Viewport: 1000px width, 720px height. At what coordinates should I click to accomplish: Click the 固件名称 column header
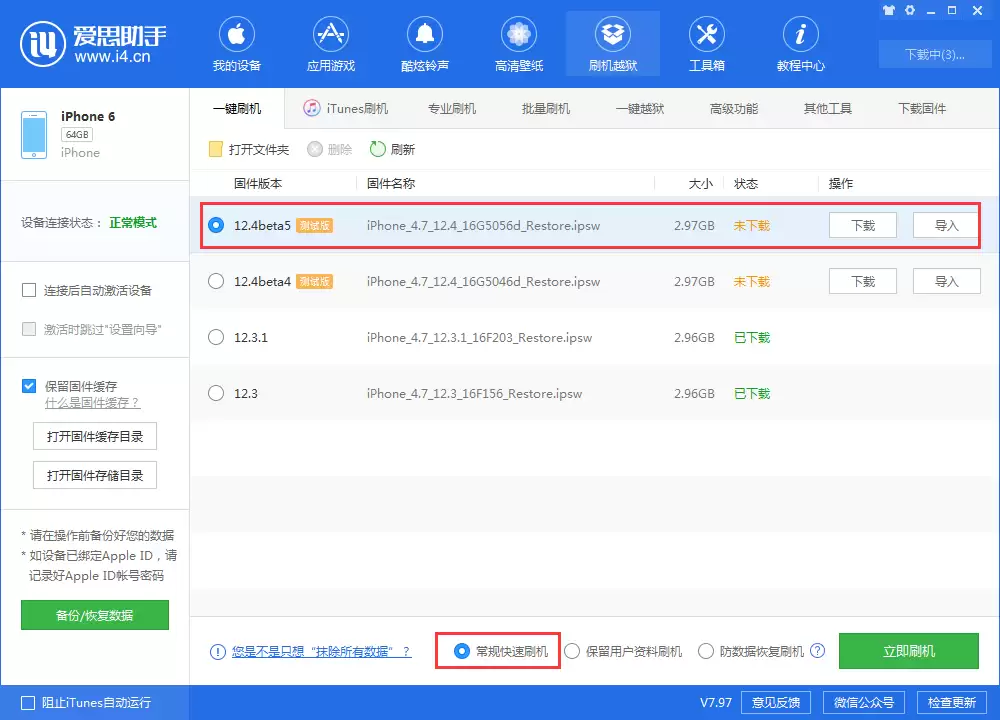[x=391, y=184]
